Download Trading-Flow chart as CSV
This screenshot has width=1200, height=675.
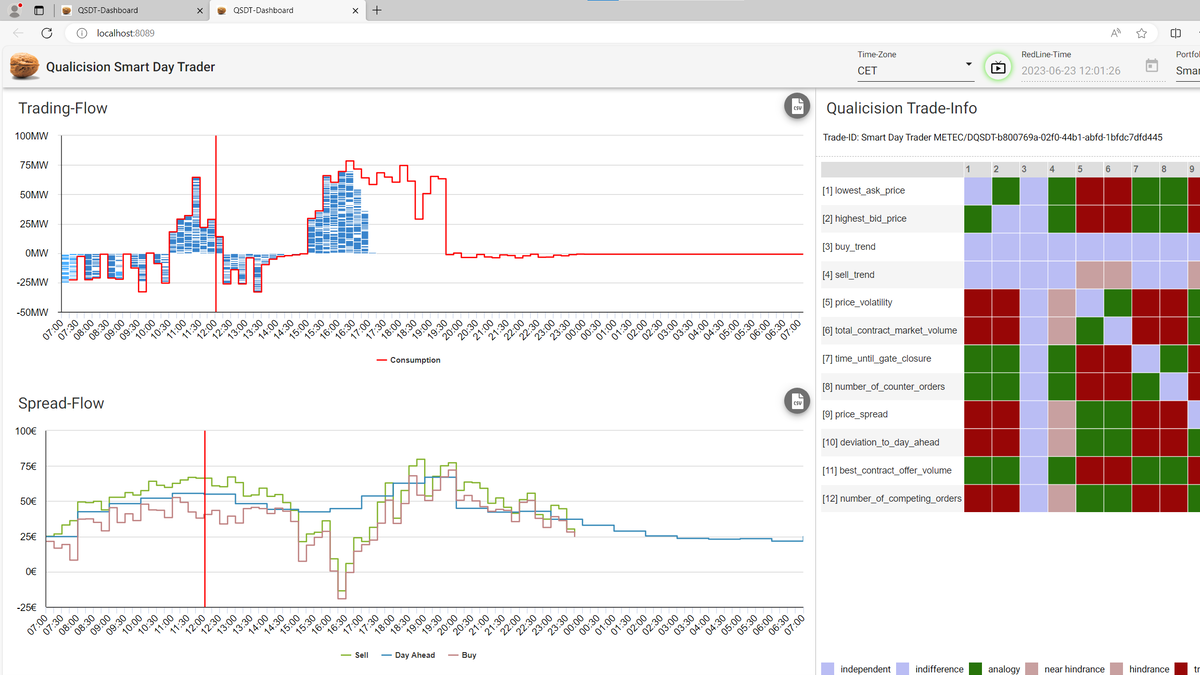click(x=796, y=107)
